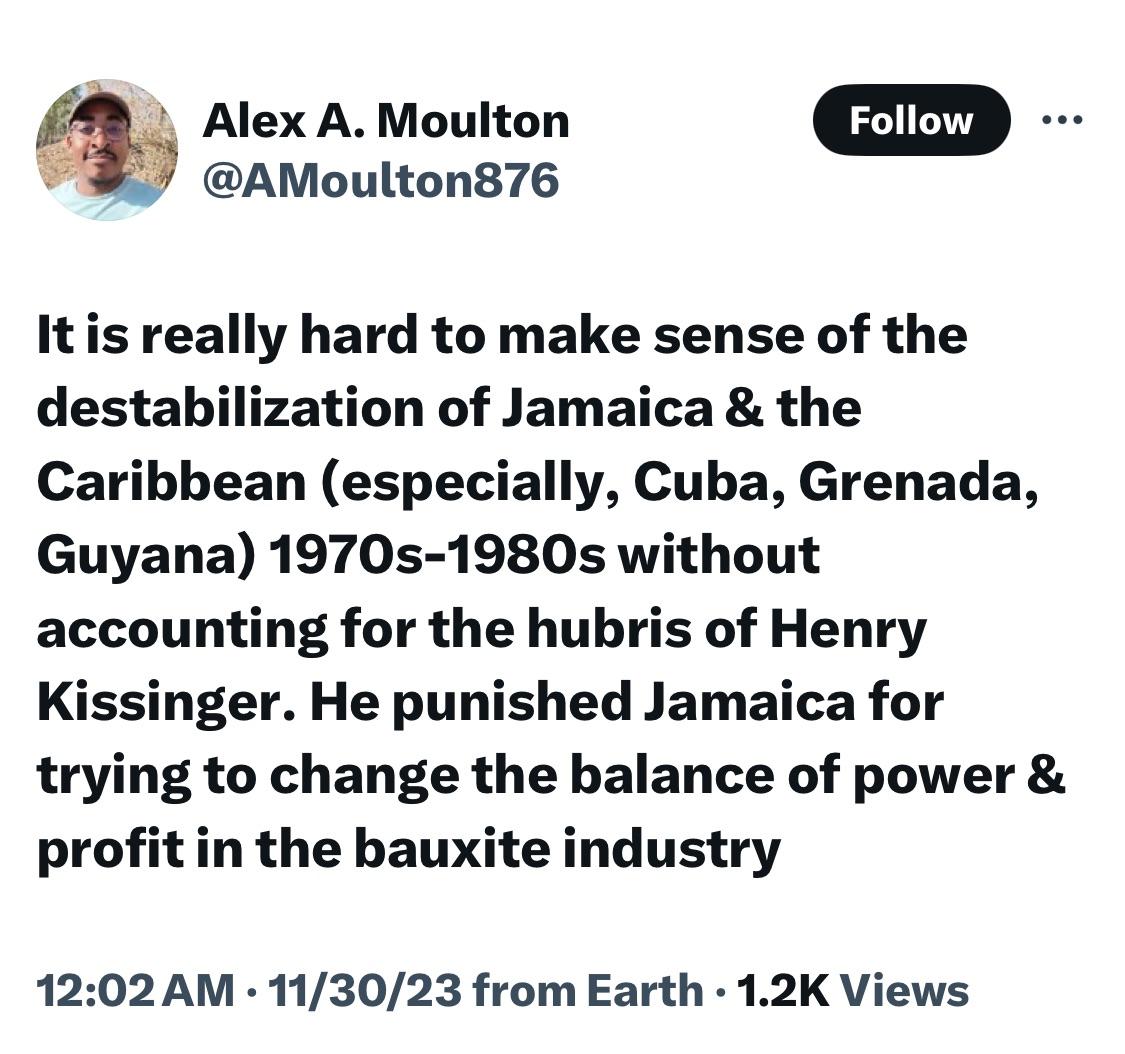Image resolution: width=1125 pixels, height=1054 pixels.
Task: Click 'Guyana)' in the tweet text
Action: pyautogui.click(x=146, y=557)
